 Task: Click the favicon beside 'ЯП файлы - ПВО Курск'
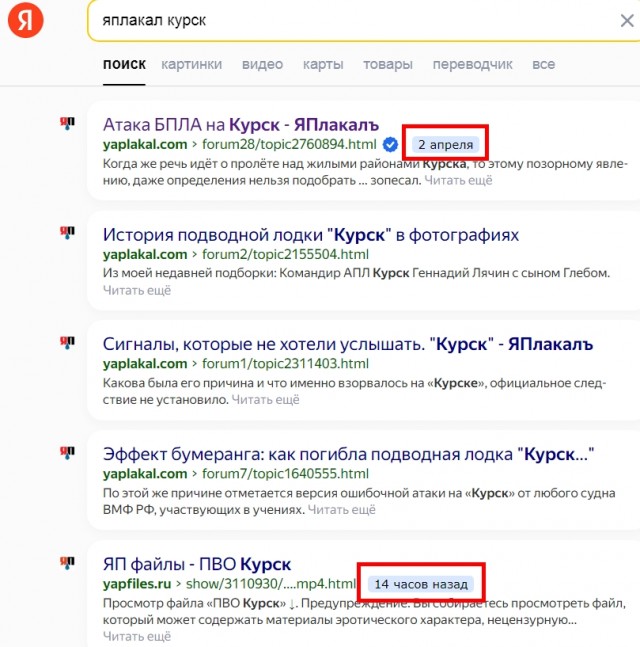[67, 562]
